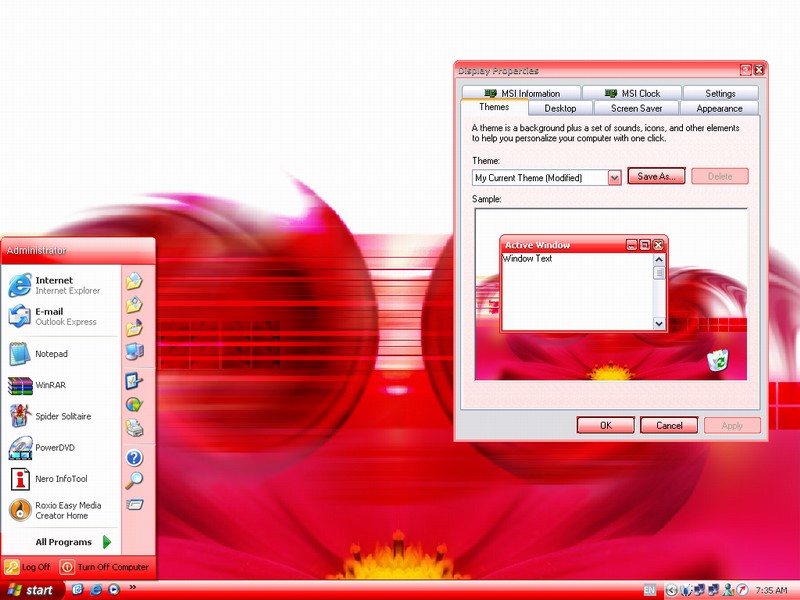800x600 pixels.
Task: Open Printers and Faxes icon
Action: coord(134,428)
